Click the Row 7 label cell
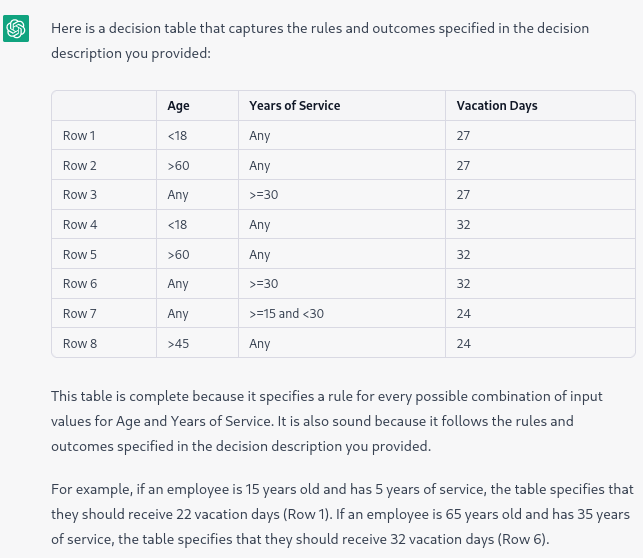The image size is (643, 558). pyautogui.click(x=104, y=314)
